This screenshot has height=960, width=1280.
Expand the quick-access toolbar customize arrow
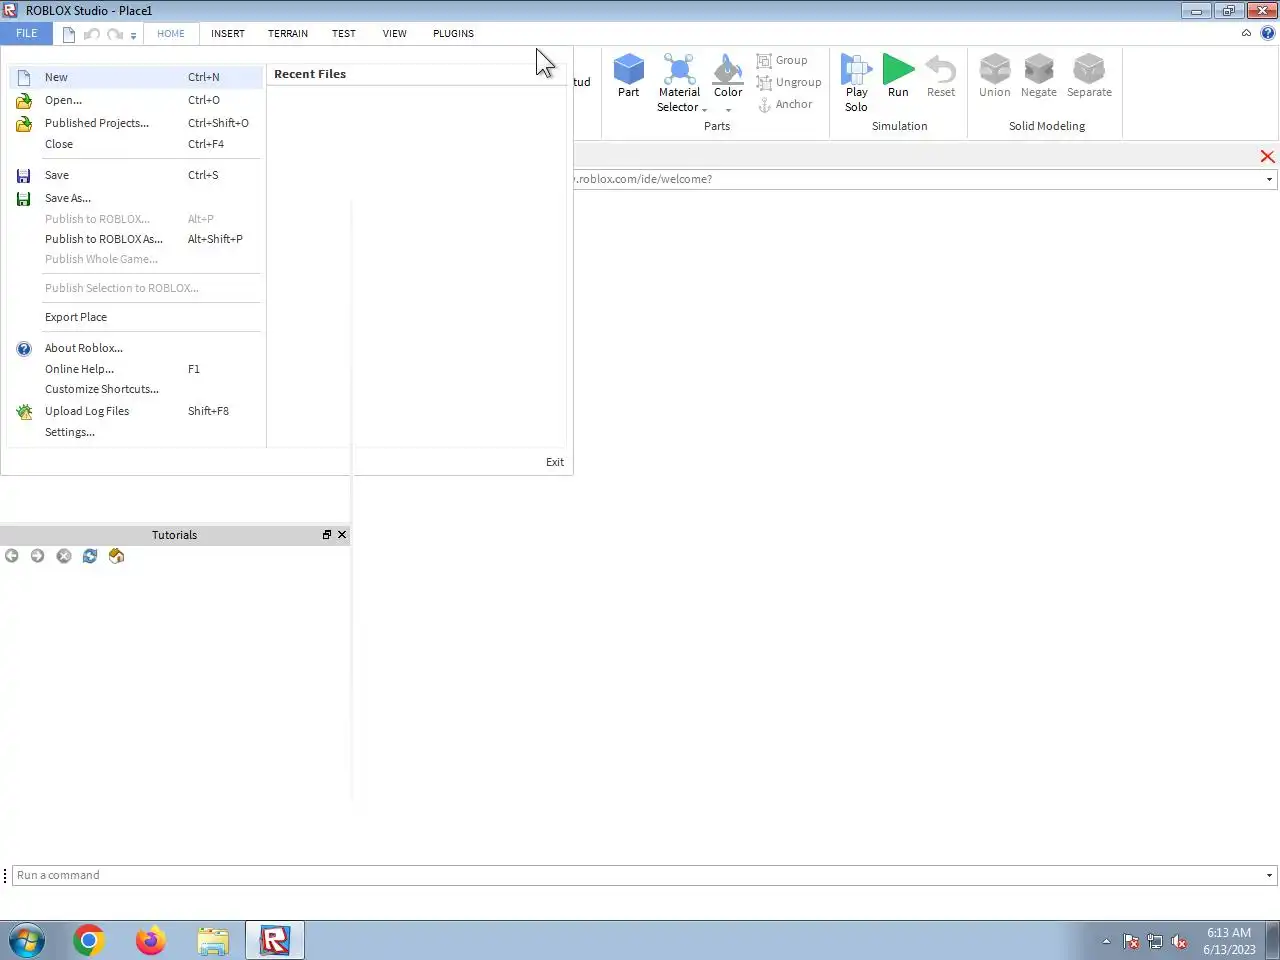(133, 36)
